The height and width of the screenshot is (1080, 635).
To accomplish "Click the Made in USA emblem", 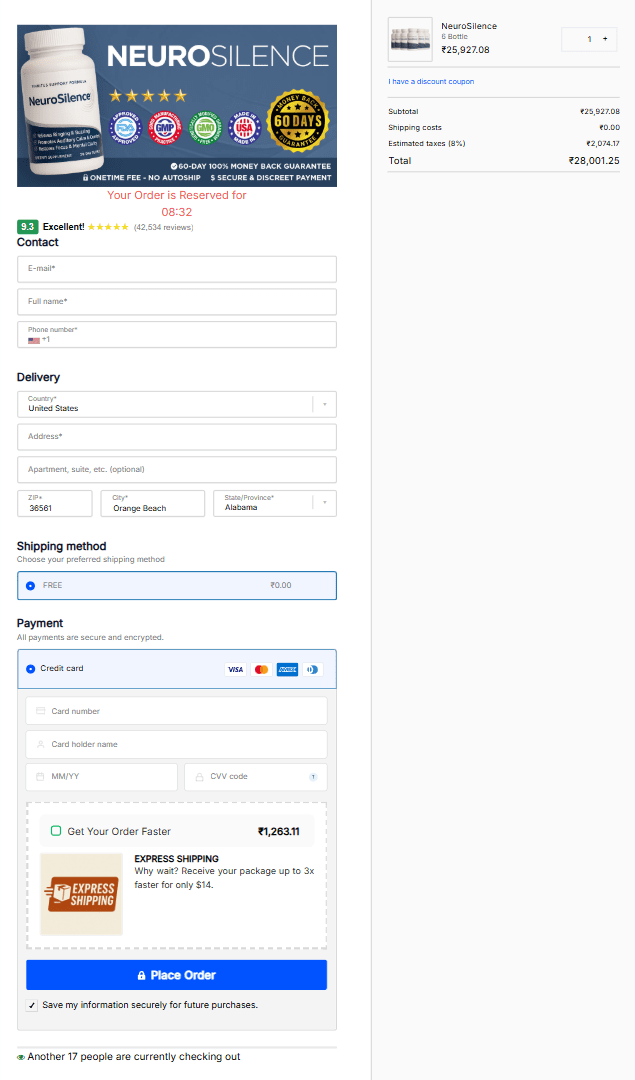I will [244, 124].
